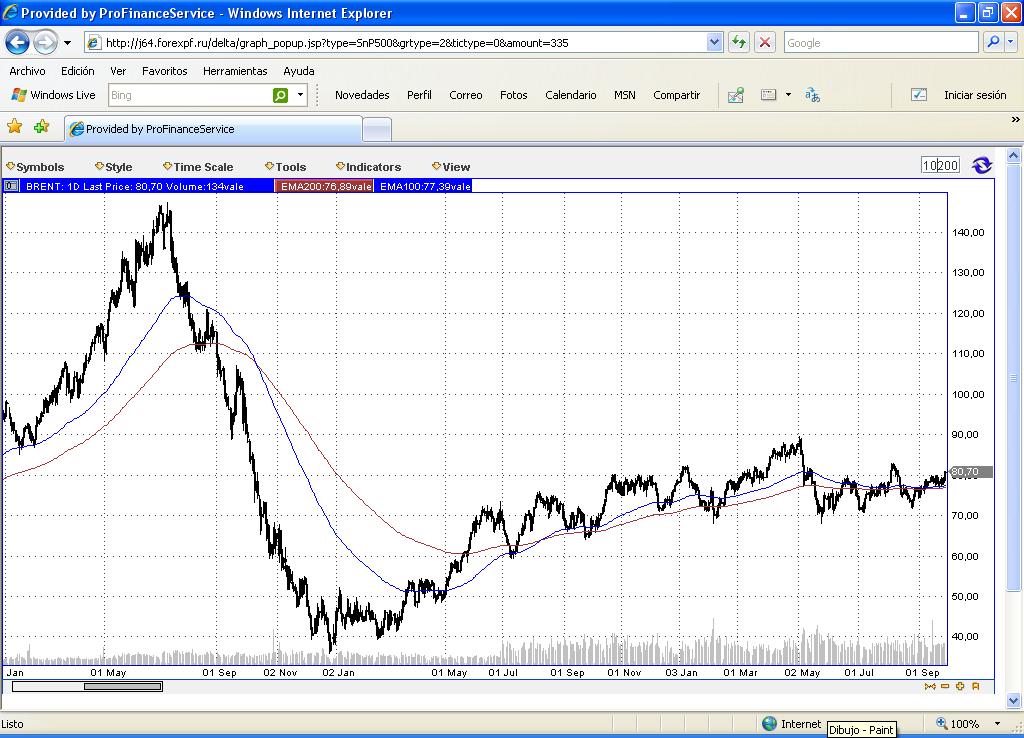Click the Windows Live logo button

(53, 95)
